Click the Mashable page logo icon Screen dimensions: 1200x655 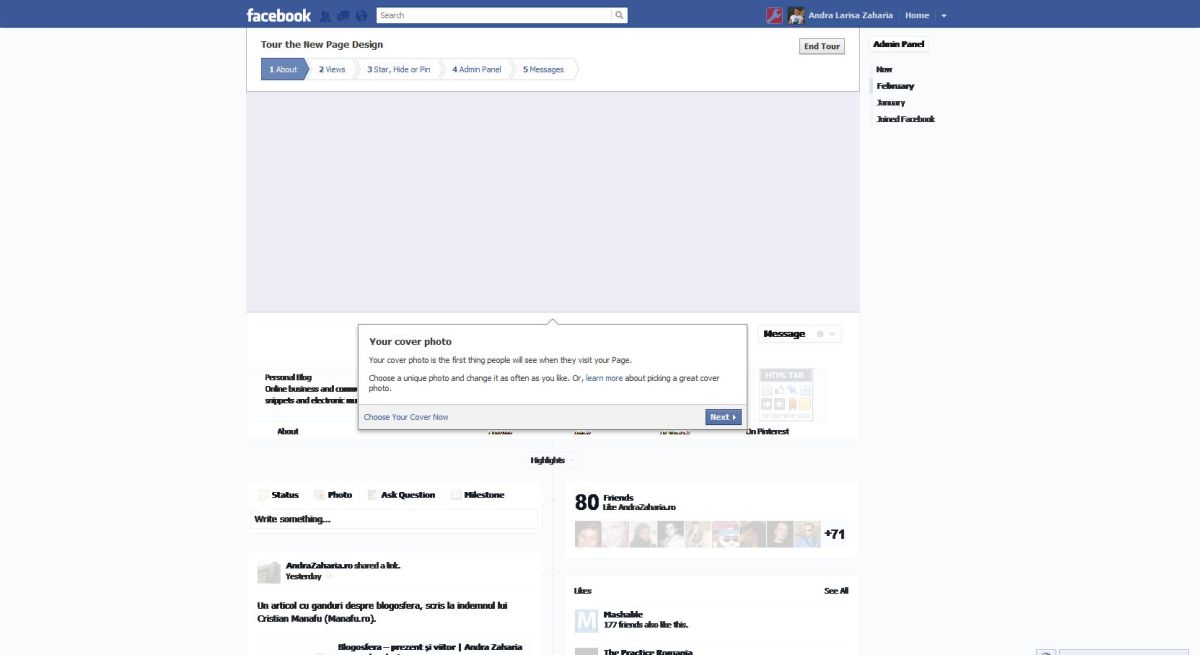click(x=586, y=620)
